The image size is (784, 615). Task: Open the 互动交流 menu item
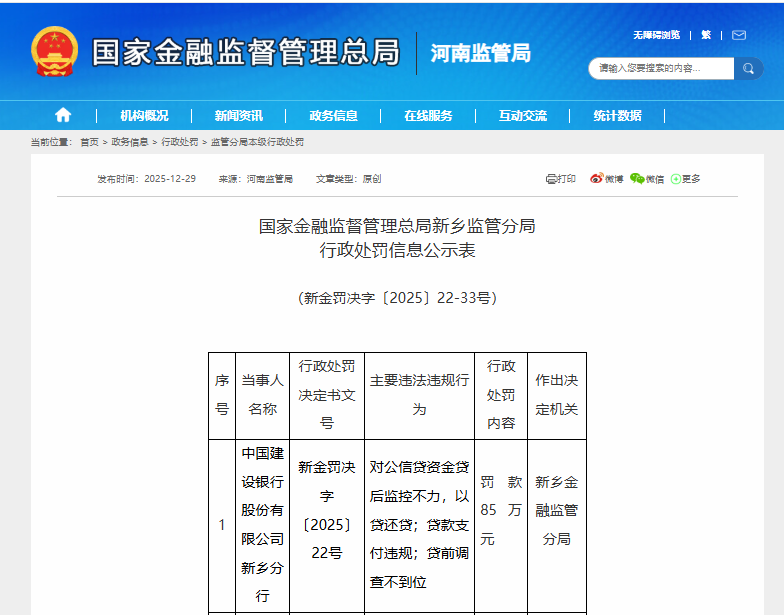pyautogui.click(x=523, y=116)
